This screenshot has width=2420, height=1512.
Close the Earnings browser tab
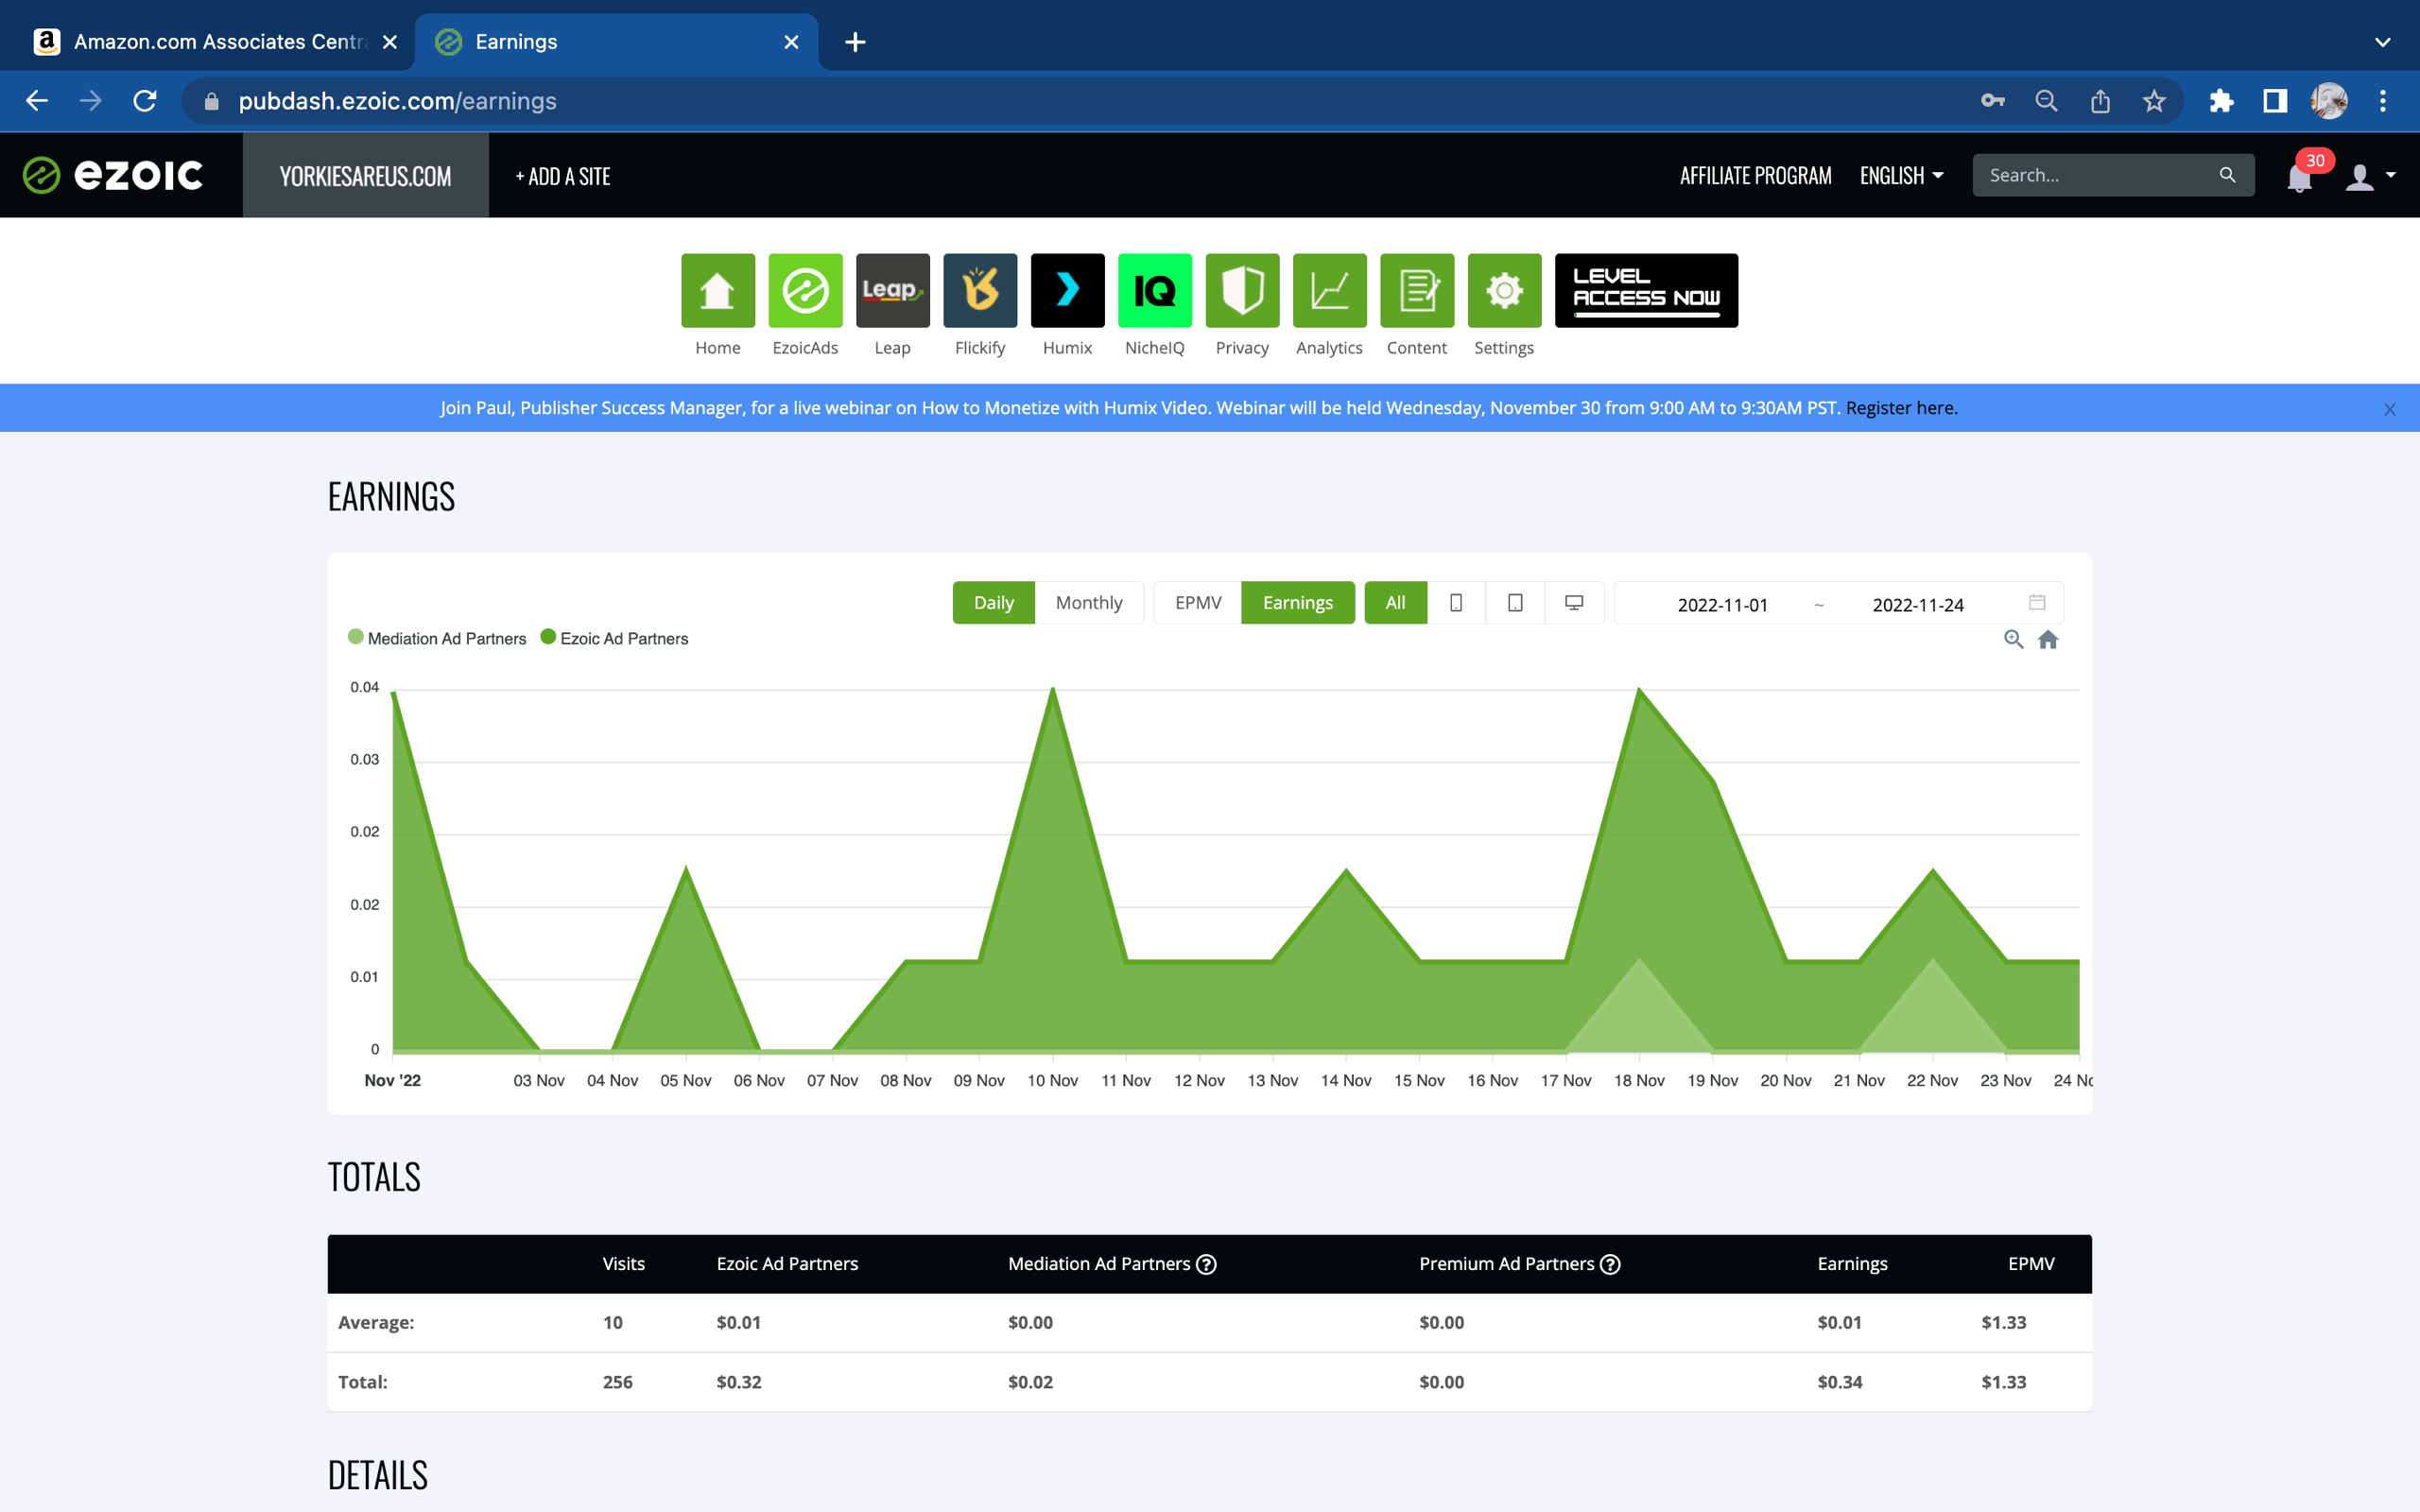click(791, 42)
